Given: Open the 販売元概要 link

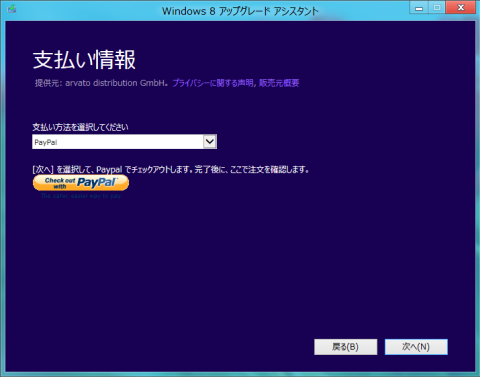Looking at the screenshot, I should pos(279,83).
